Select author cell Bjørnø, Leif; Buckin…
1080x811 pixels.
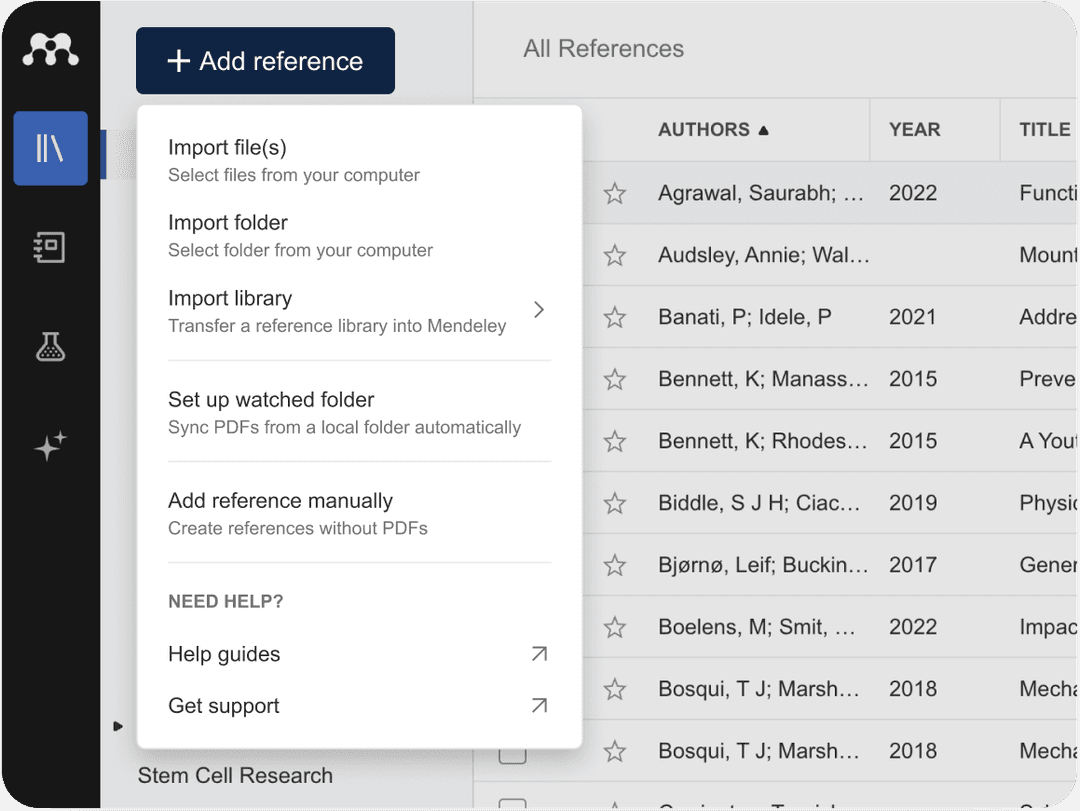(762, 565)
